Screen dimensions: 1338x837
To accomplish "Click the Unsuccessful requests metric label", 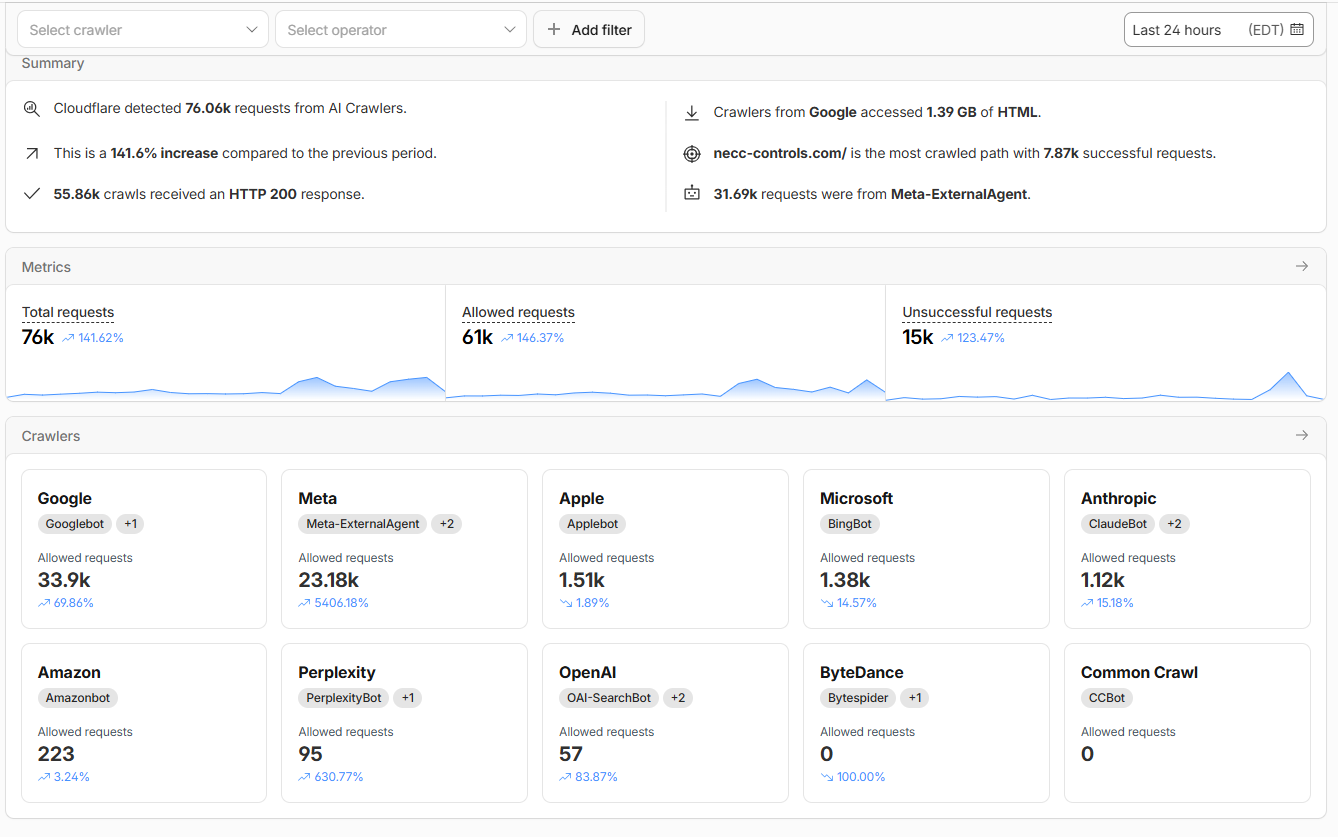I will (x=977, y=312).
